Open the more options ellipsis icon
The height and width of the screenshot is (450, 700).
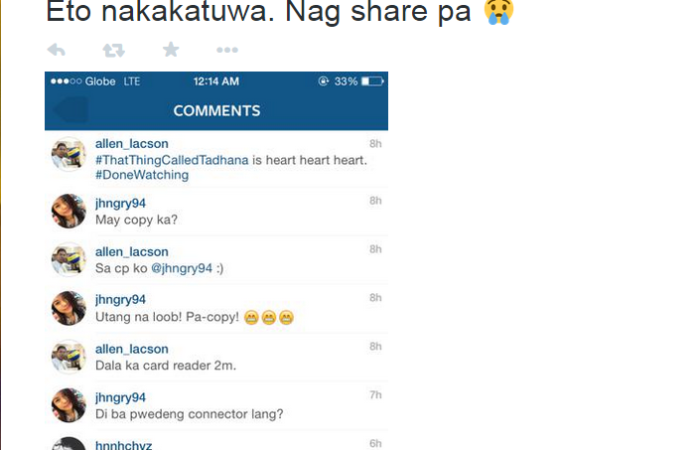227,50
